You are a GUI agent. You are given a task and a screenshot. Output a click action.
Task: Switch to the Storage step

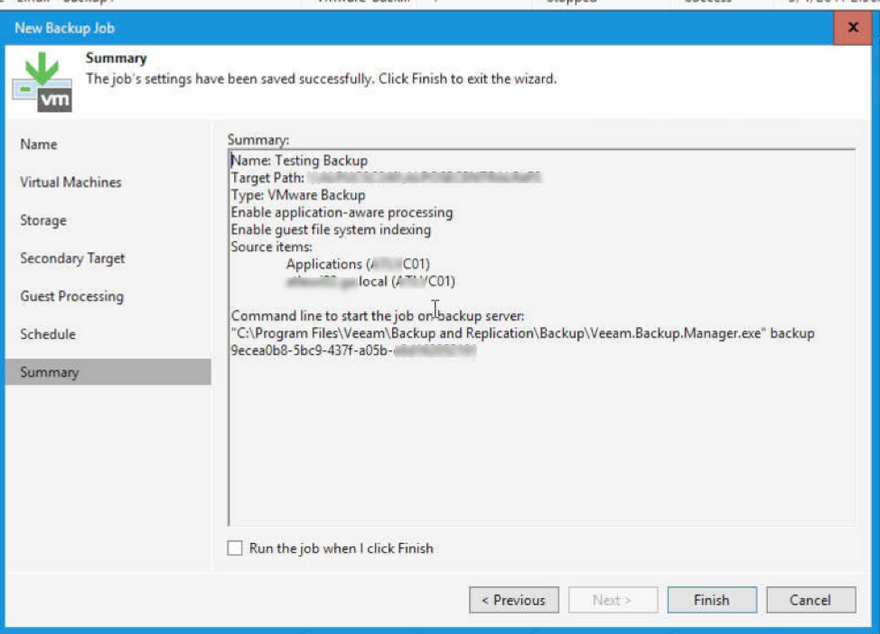(x=43, y=220)
